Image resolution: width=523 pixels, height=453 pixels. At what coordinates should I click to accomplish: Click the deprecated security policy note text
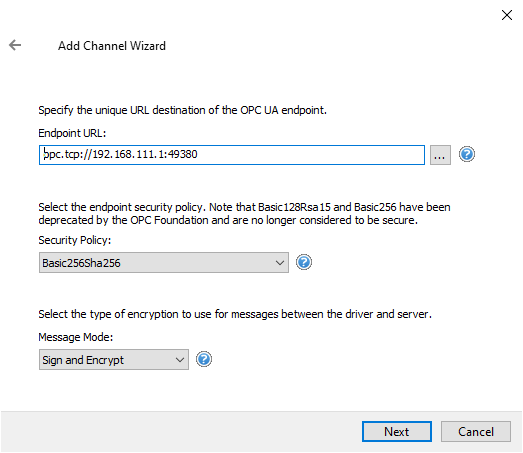[x=244, y=213]
